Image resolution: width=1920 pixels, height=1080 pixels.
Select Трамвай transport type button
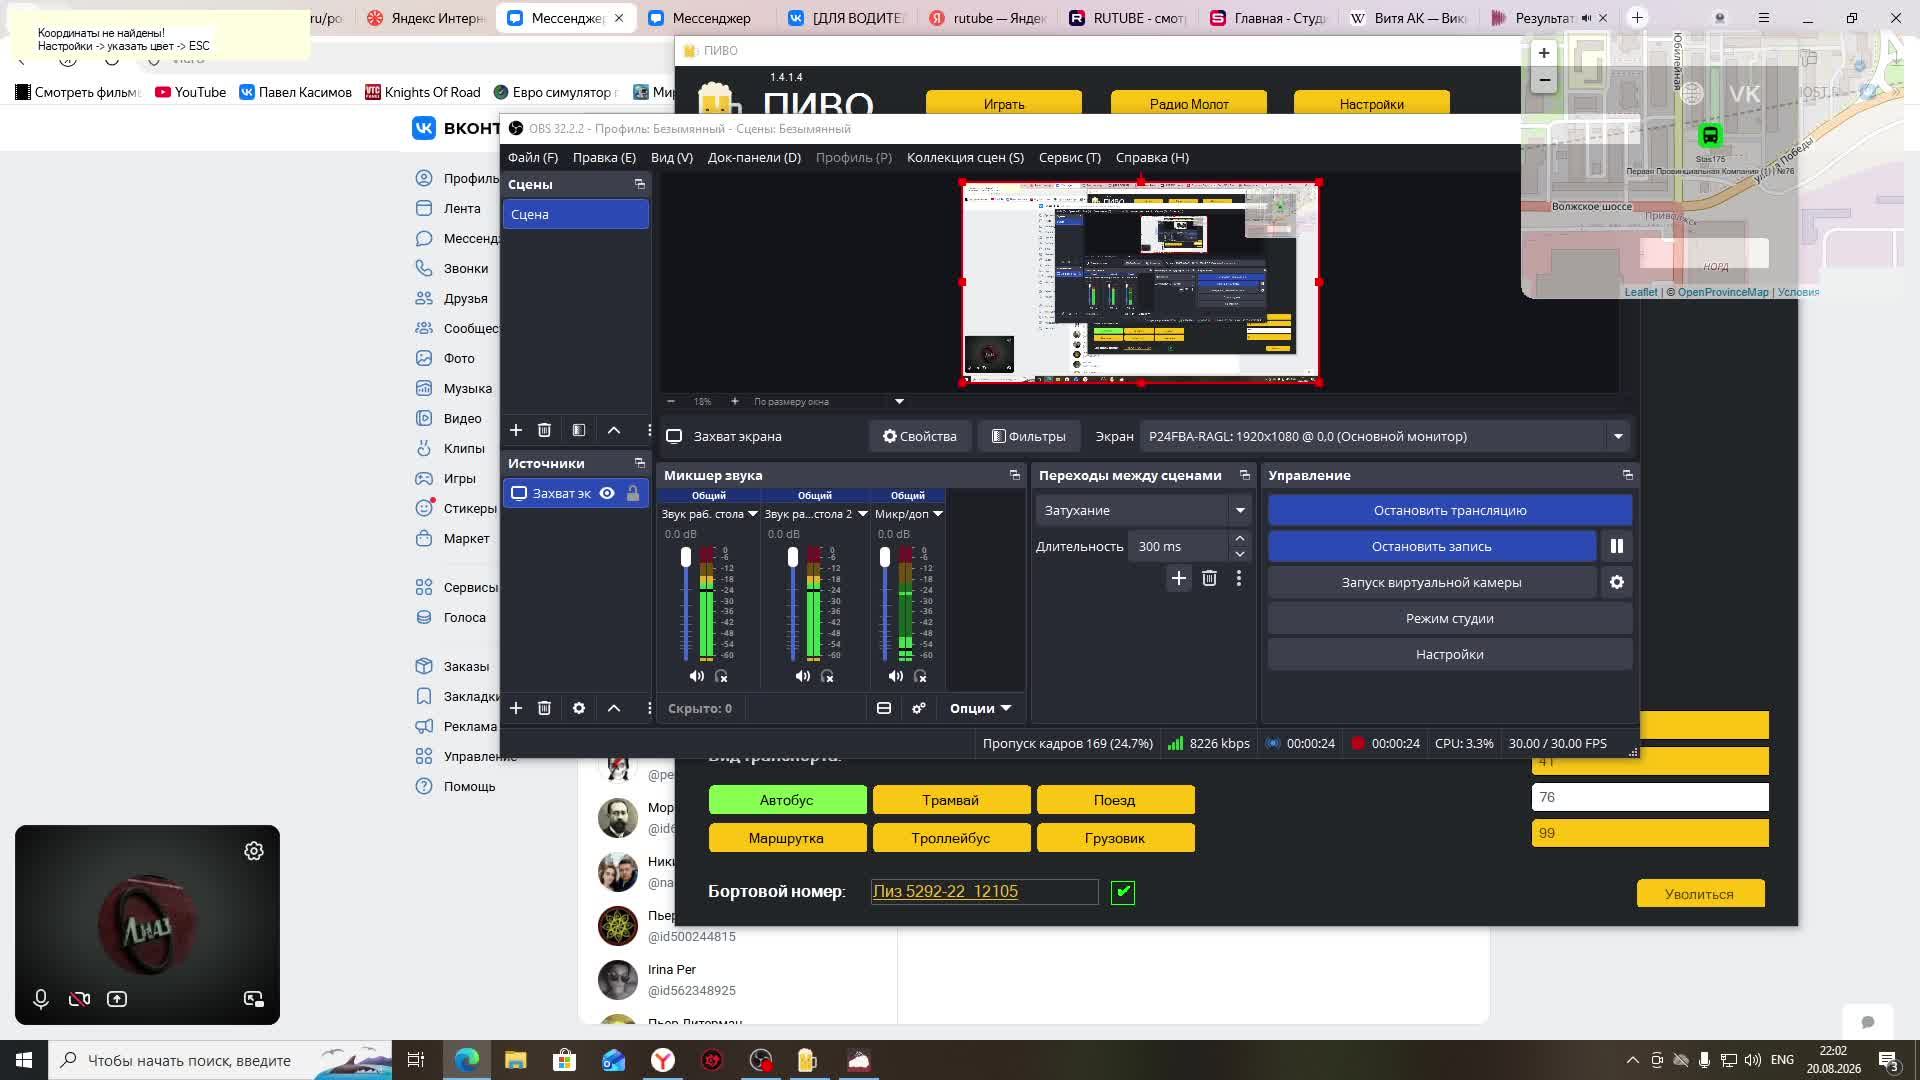pyautogui.click(x=951, y=800)
